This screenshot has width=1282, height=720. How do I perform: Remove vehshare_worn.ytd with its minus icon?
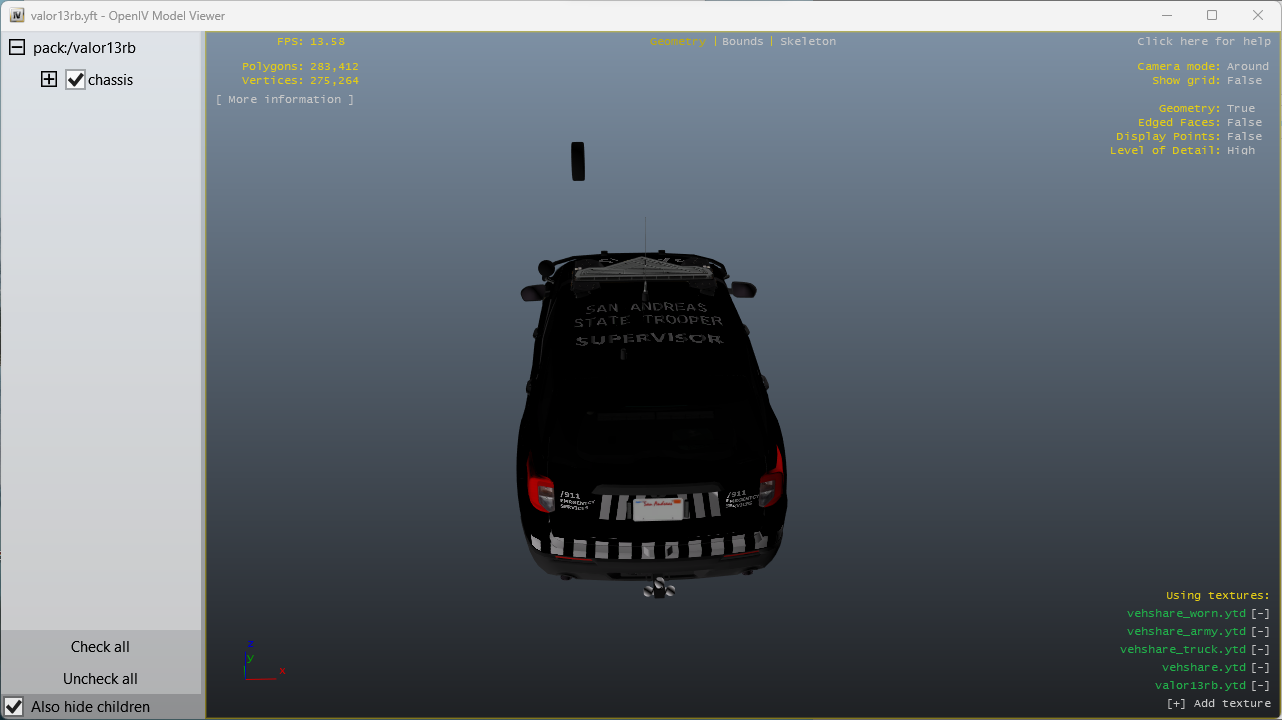click(x=1260, y=614)
